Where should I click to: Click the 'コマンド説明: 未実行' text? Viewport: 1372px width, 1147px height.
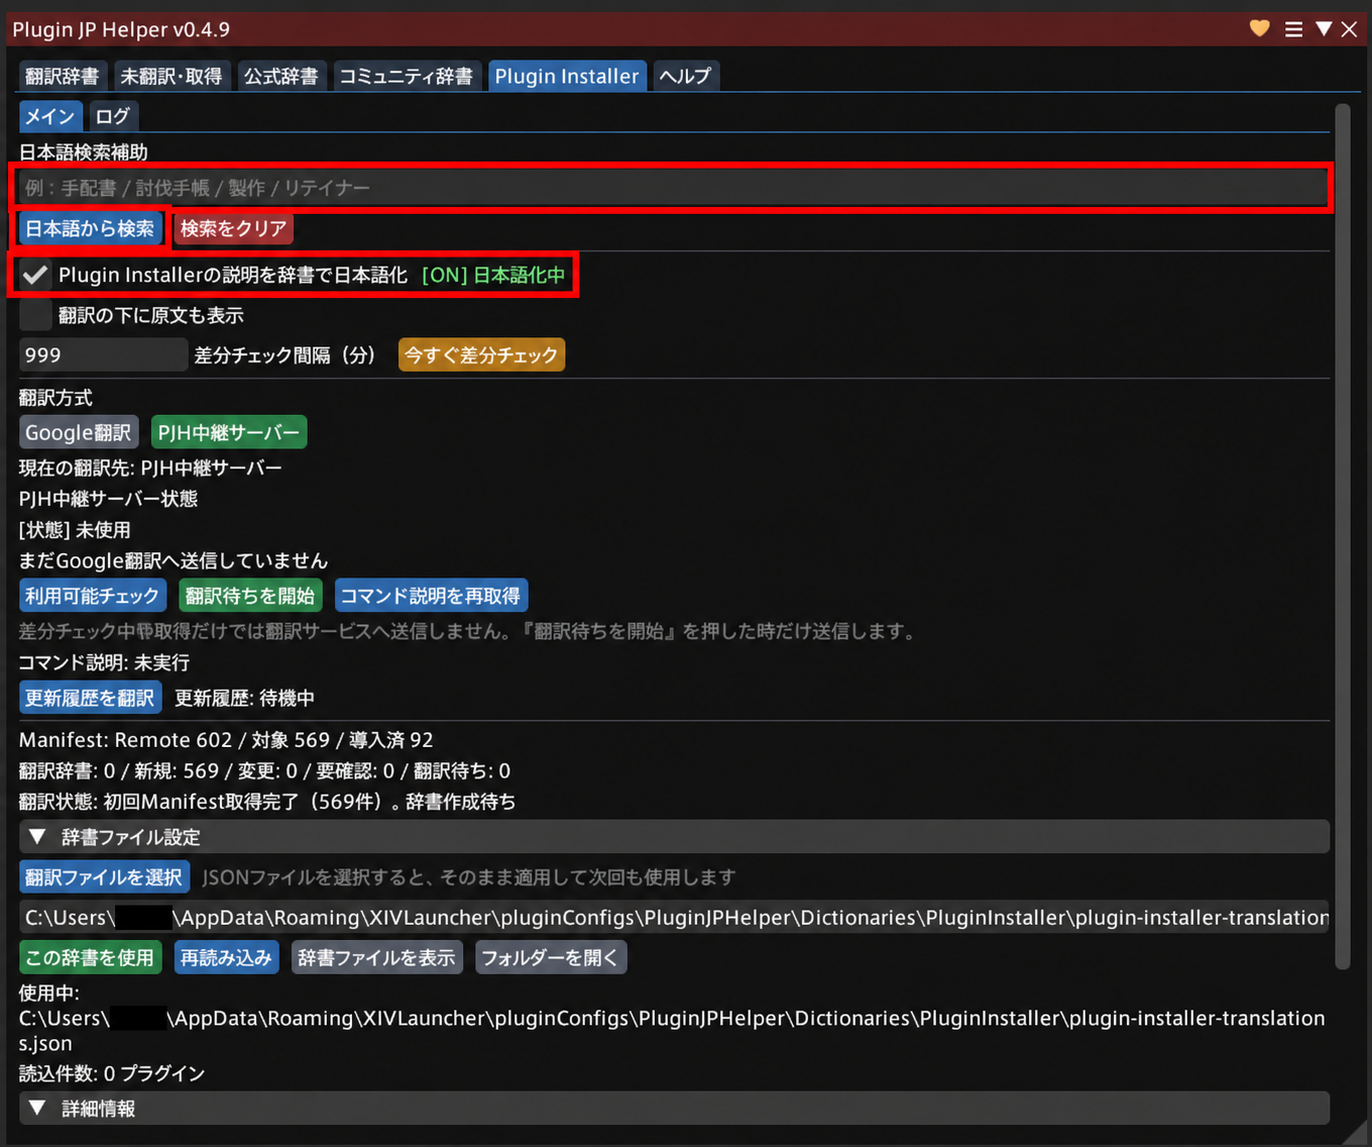(x=104, y=662)
